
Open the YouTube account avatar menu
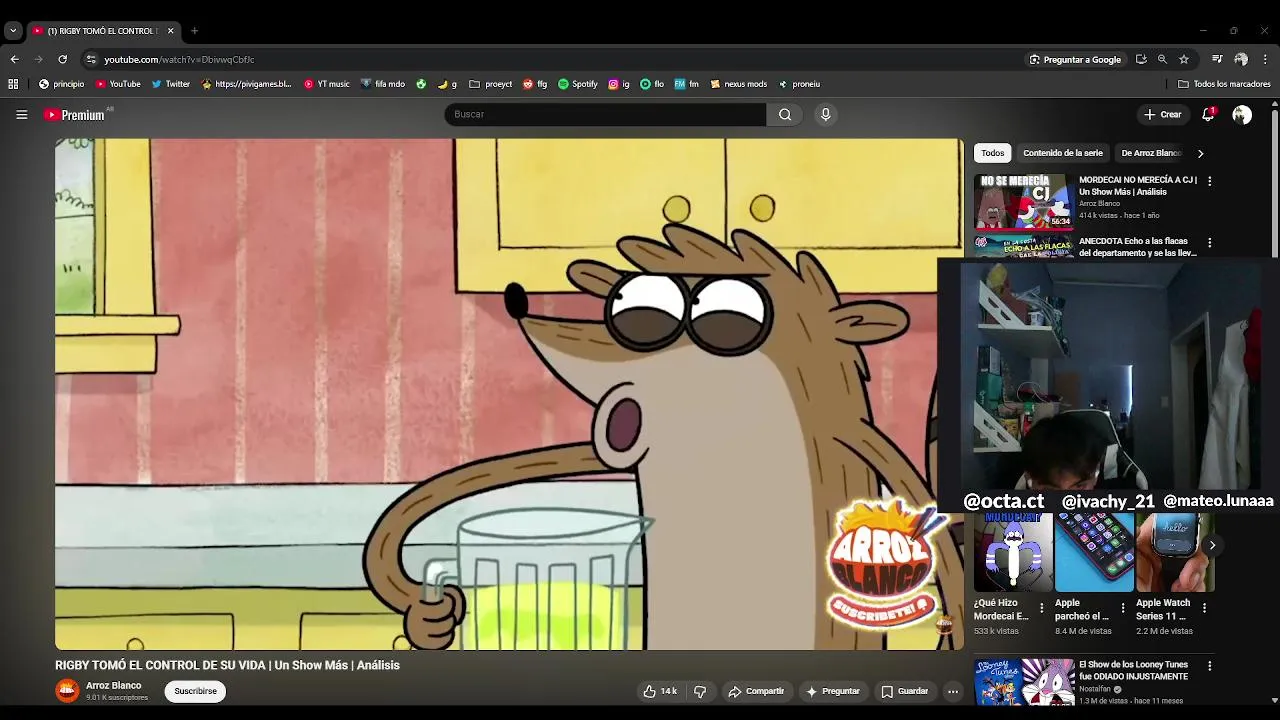click(1242, 115)
